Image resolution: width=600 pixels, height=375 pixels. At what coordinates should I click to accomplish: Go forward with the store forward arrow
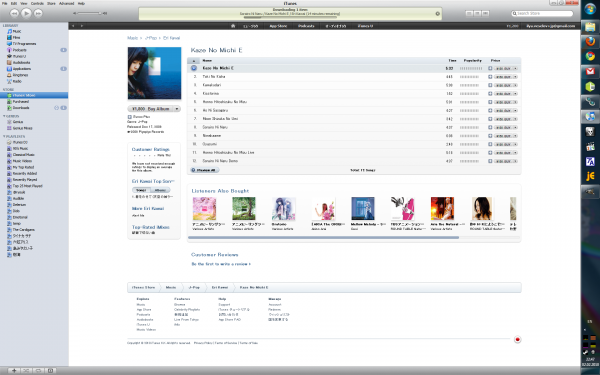(x=82, y=26)
